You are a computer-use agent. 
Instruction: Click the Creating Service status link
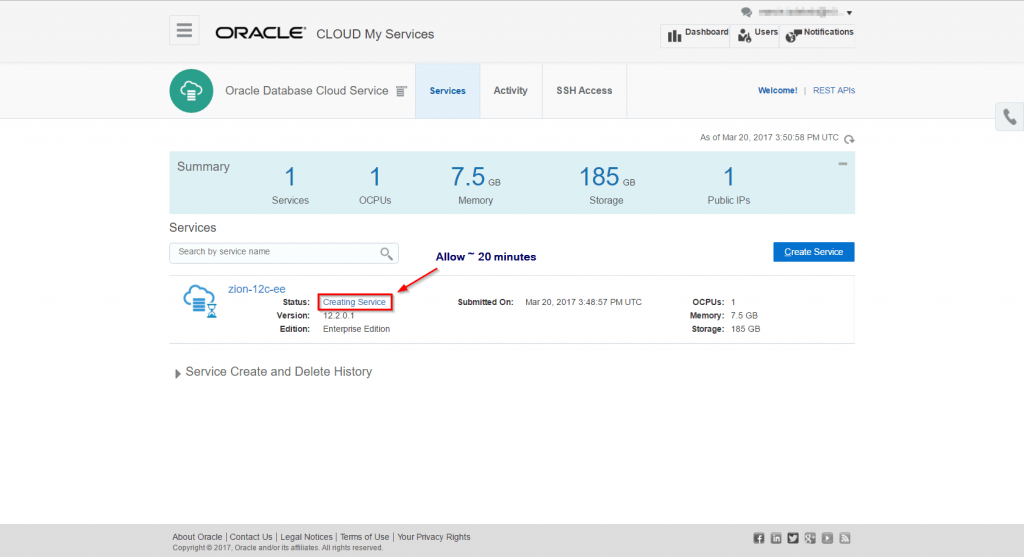[354, 302]
